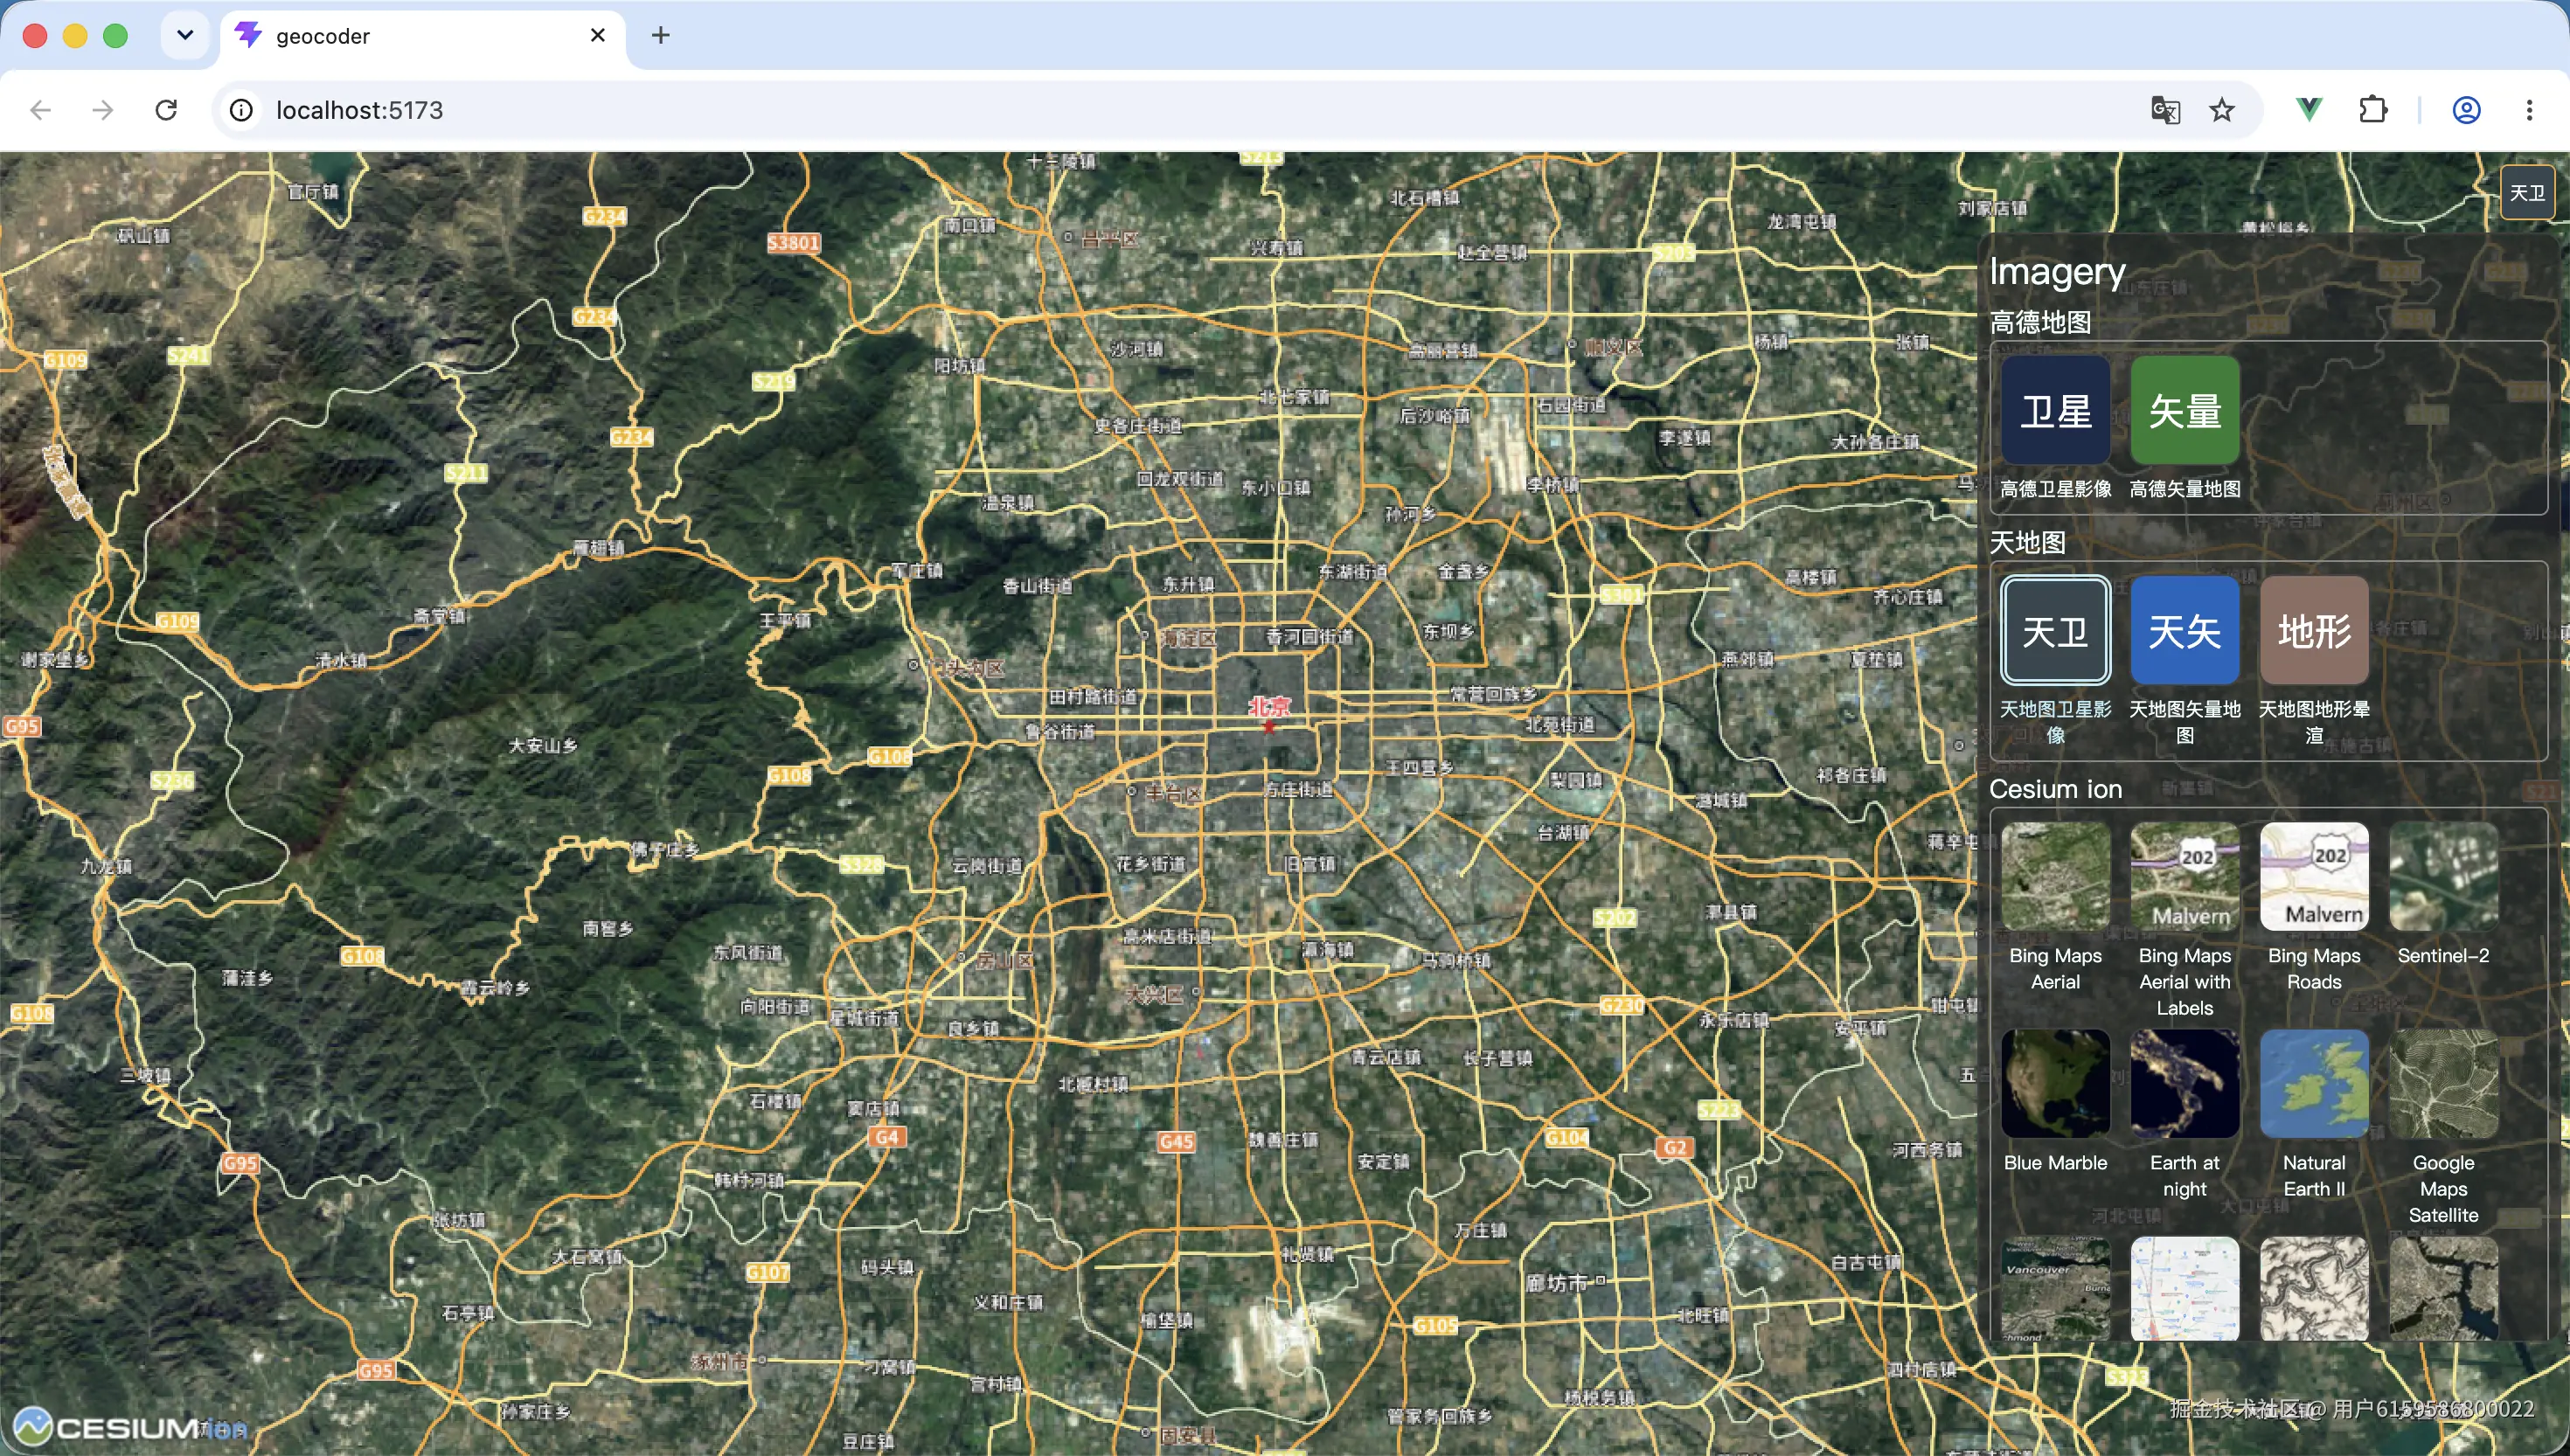
Task: Go back to the previous page
Action: click(40, 110)
